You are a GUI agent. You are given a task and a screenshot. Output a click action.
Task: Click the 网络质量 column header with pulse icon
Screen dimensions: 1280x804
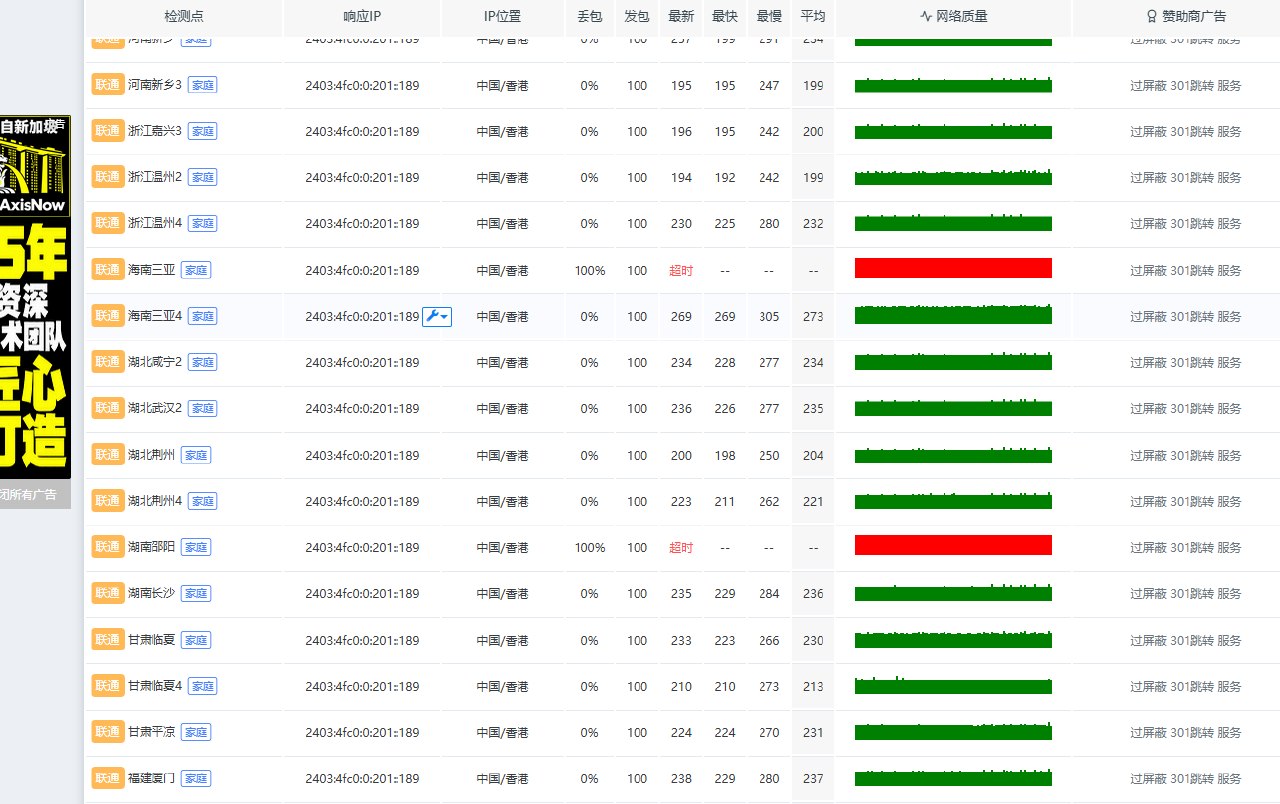coord(953,17)
